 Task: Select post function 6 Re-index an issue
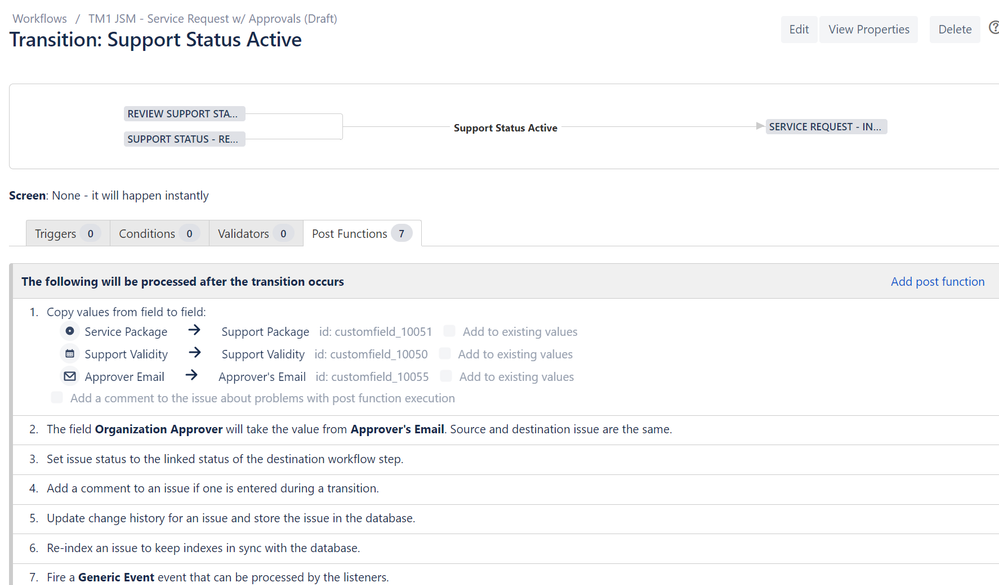tap(506, 548)
